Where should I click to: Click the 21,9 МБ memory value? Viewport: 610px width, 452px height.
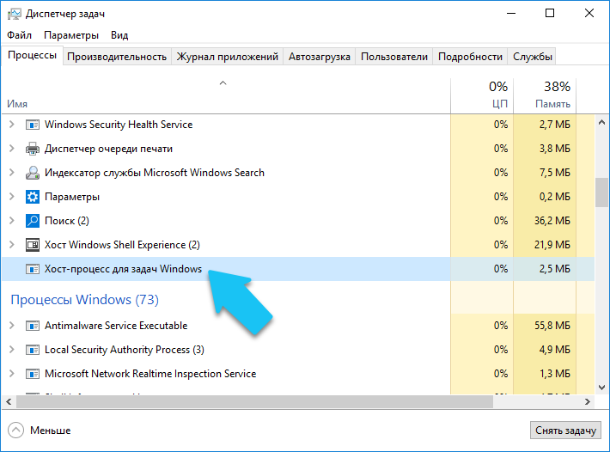[x=552, y=245]
